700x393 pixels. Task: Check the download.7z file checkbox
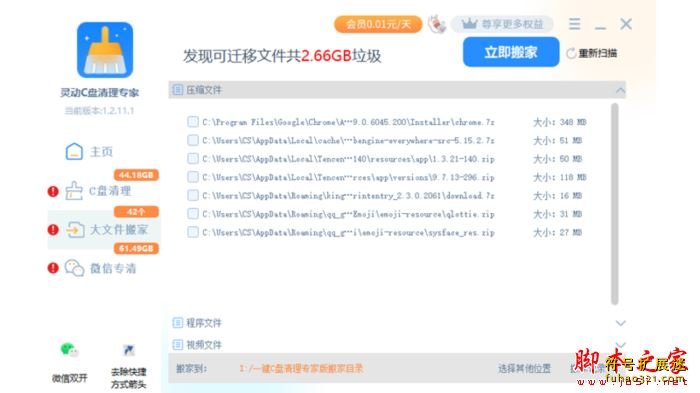[x=193, y=195]
